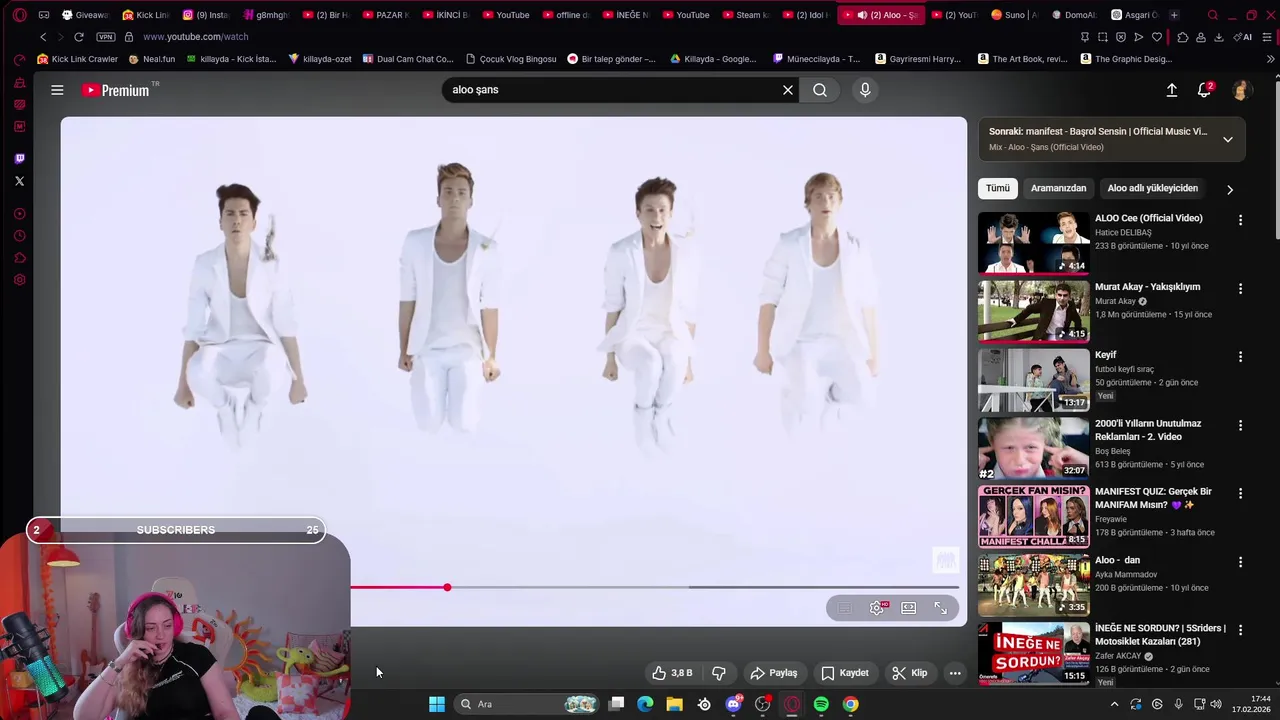Click the red playhead scrubber dot

tap(447, 587)
